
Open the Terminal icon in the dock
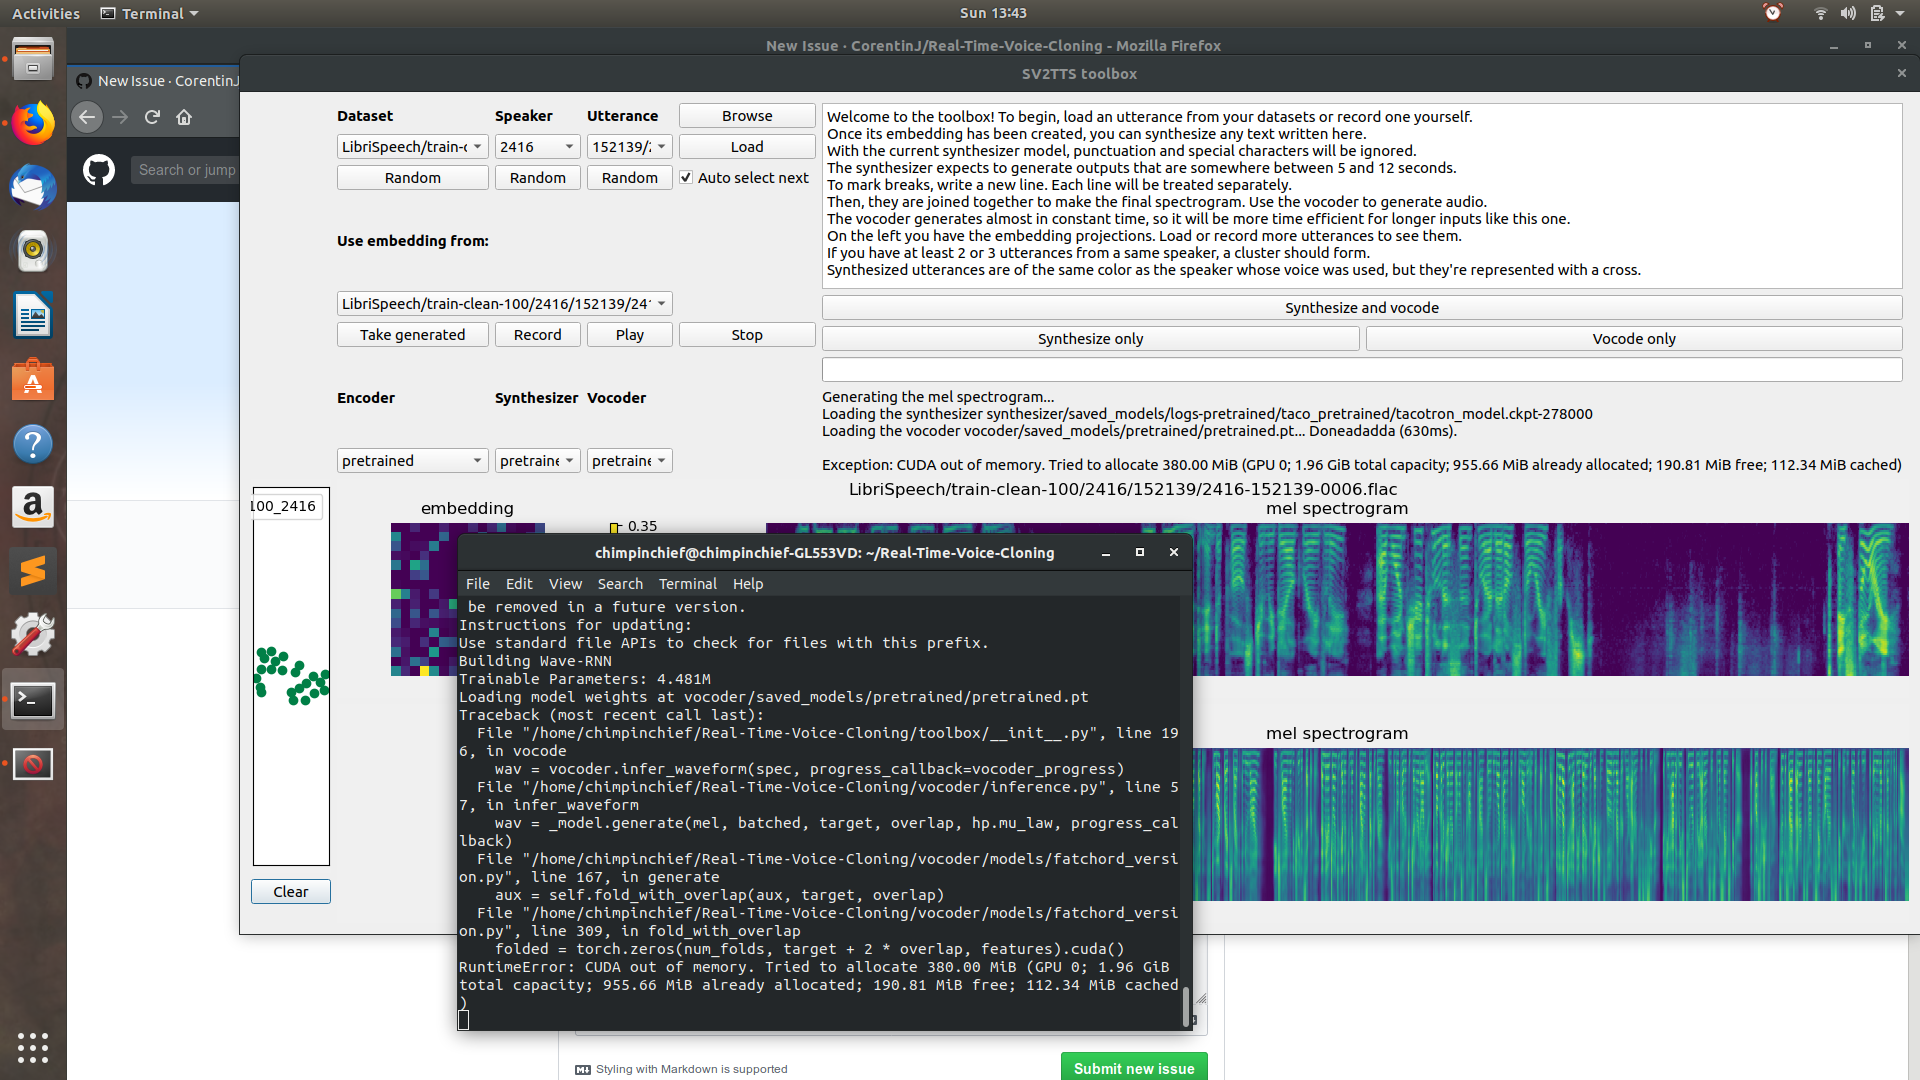tap(33, 699)
